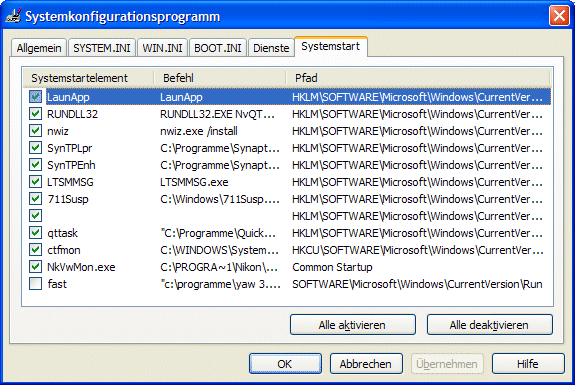Disable the SynTPEnh startup checkbox
This screenshot has height=385, width=575.
pyautogui.click(x=36, y=165)
